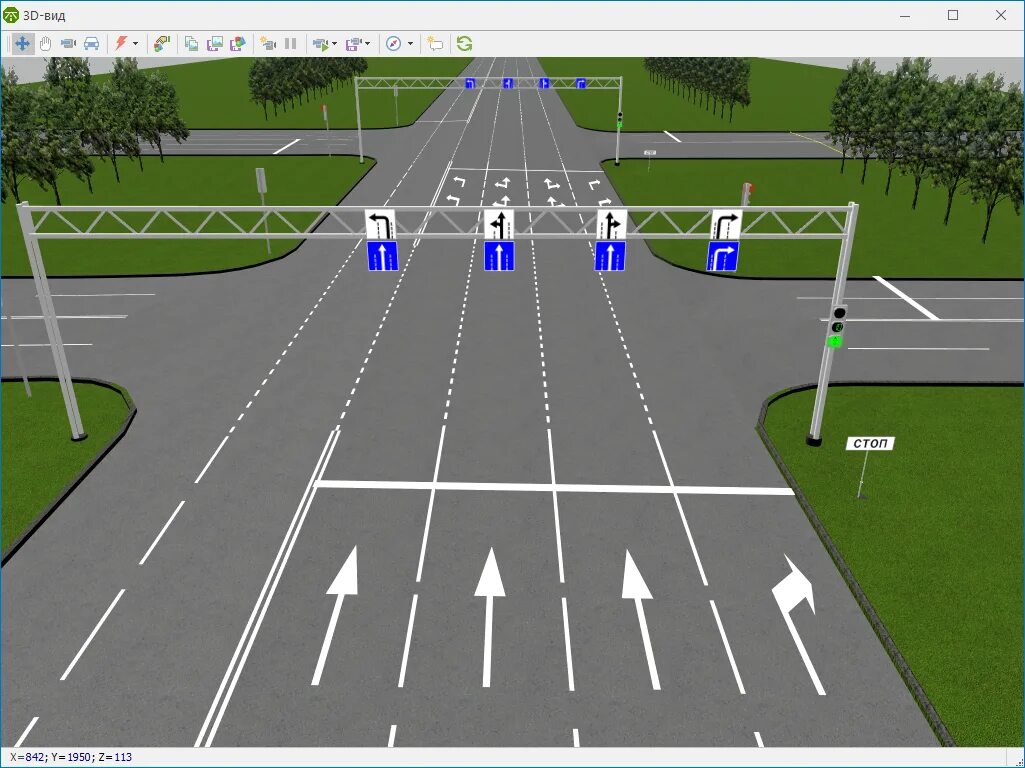Image resolution: width=1025 pixels, height=768 pixels.
Task: Open the save camera dropdown arrow
Action: click(367, 44)
